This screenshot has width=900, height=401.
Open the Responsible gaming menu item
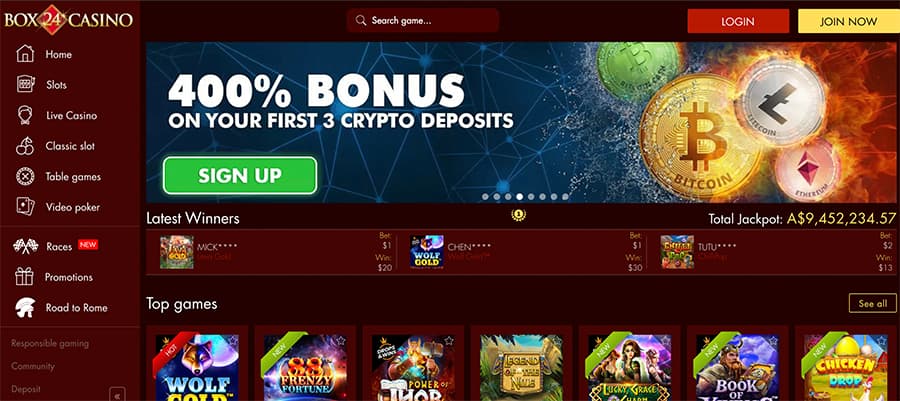coord(50,344)
